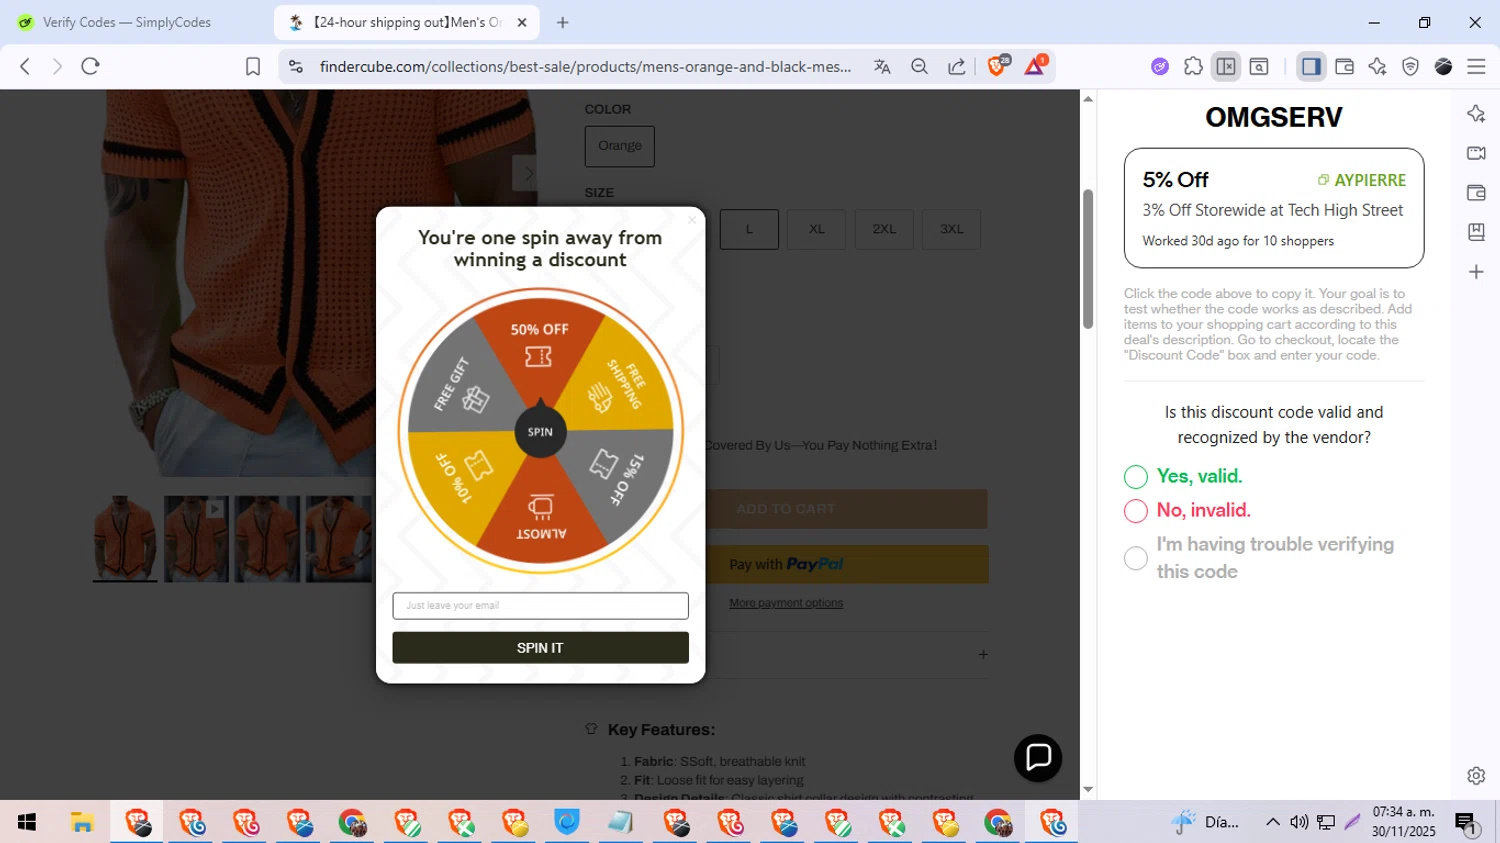Choose size 3XL
1500x843 pixels.
tap(951, 229)
